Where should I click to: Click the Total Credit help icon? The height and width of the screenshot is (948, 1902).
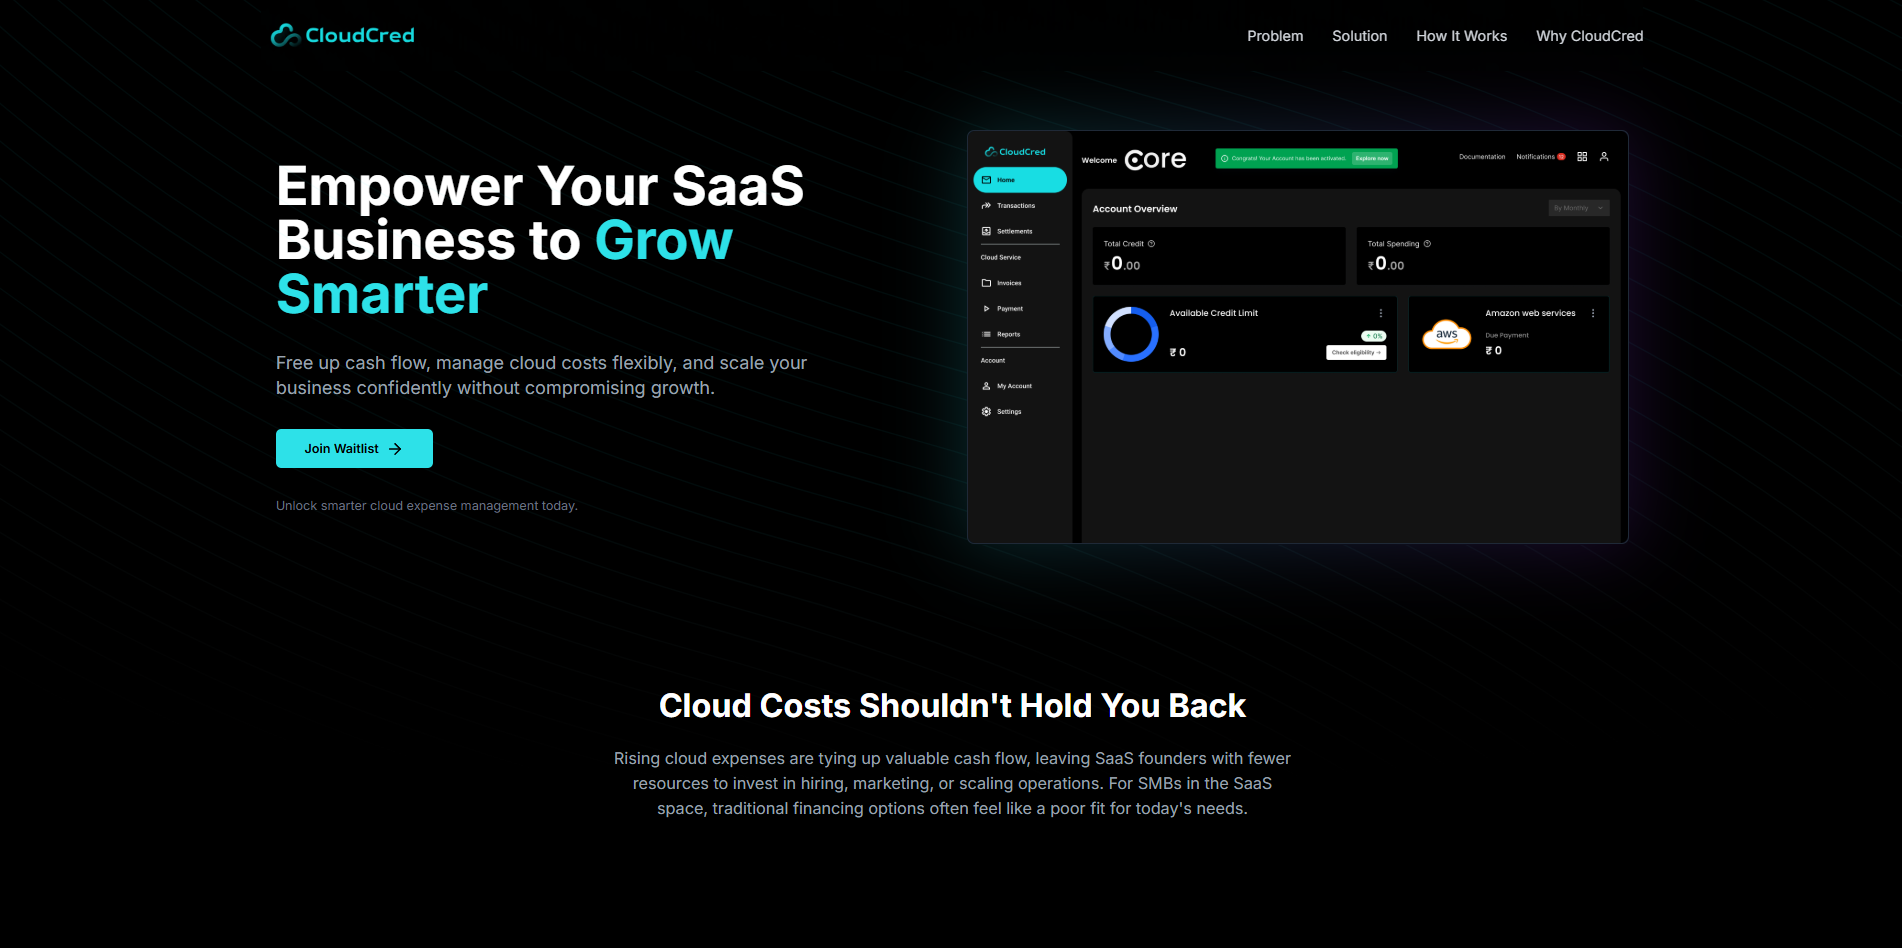pos(1151,244)
